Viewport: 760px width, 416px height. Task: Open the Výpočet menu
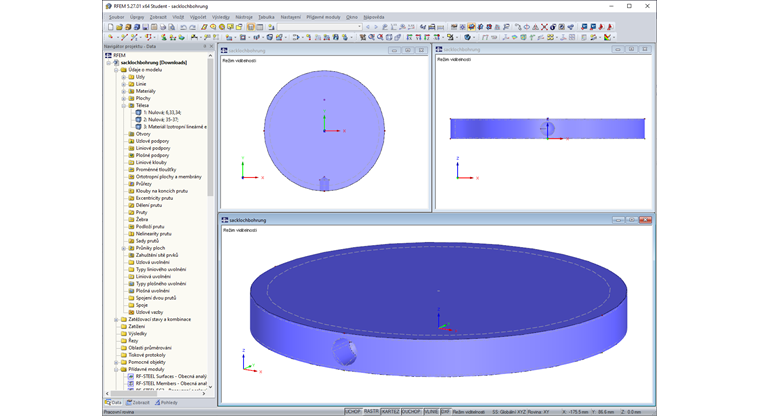pos(198,17)
